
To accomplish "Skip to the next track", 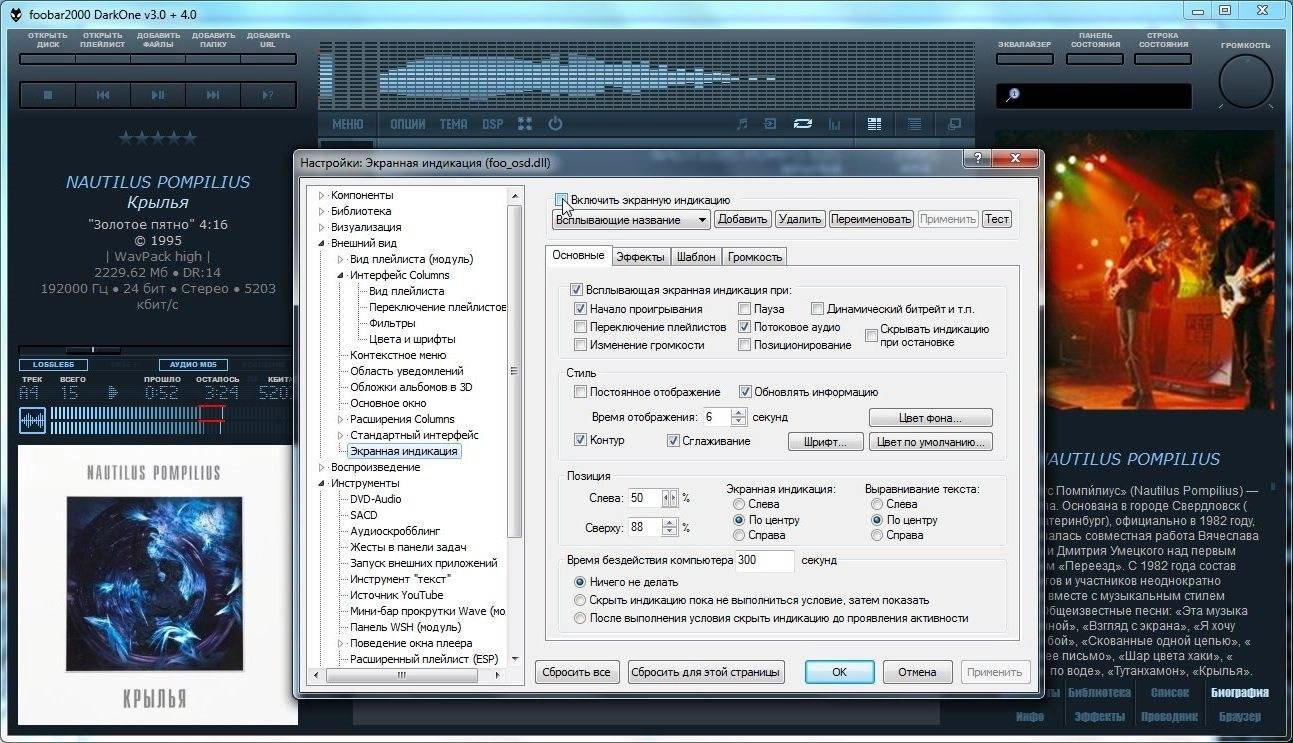I will pos(213,95).
